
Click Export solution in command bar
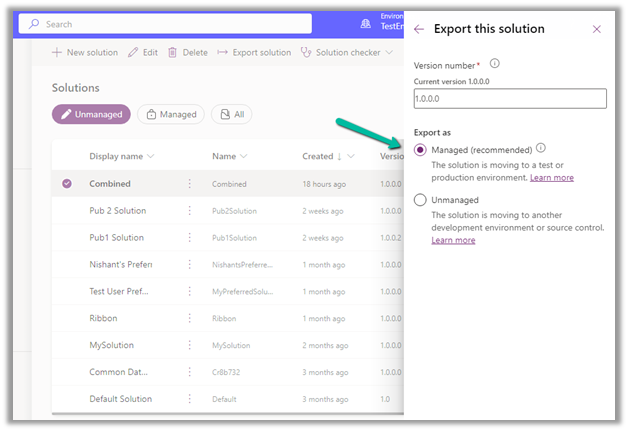click(254, 52)
